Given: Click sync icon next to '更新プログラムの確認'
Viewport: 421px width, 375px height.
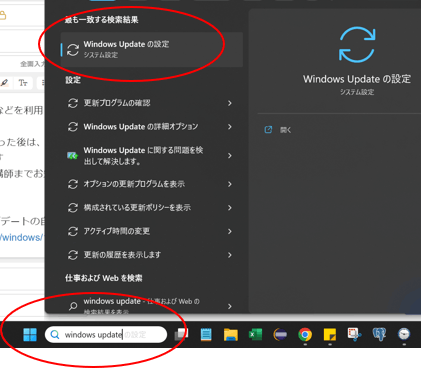Looking at the screenshot, I should (x=73, y=103).
